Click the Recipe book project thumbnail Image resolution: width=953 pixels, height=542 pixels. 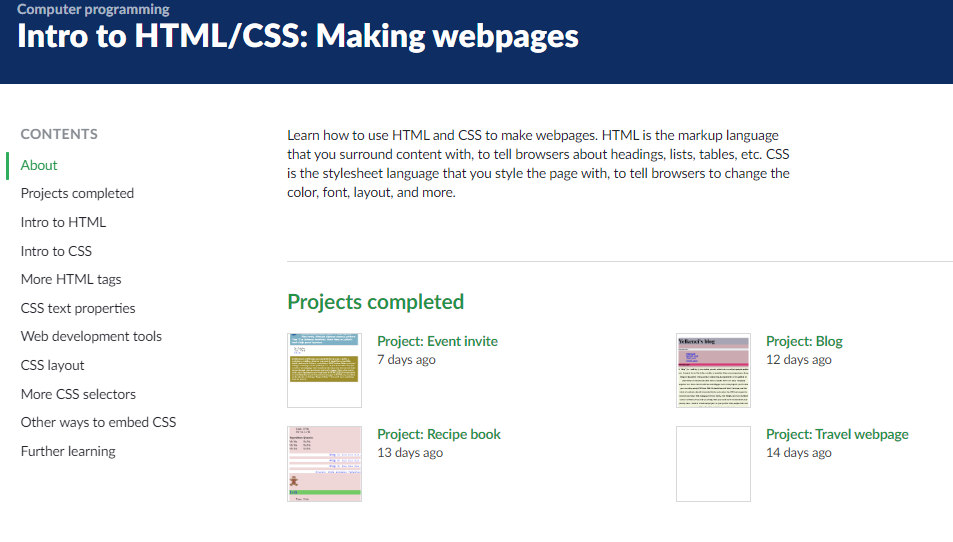click(325, 464)
